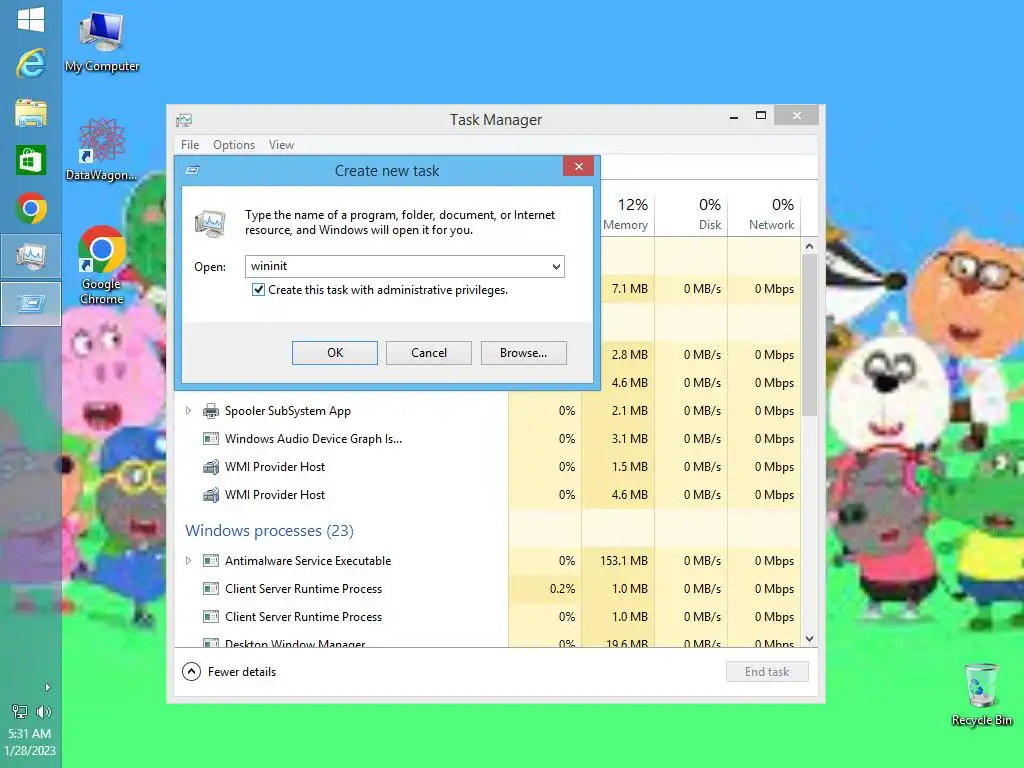Open the Windows Start button

pos(31,19)
